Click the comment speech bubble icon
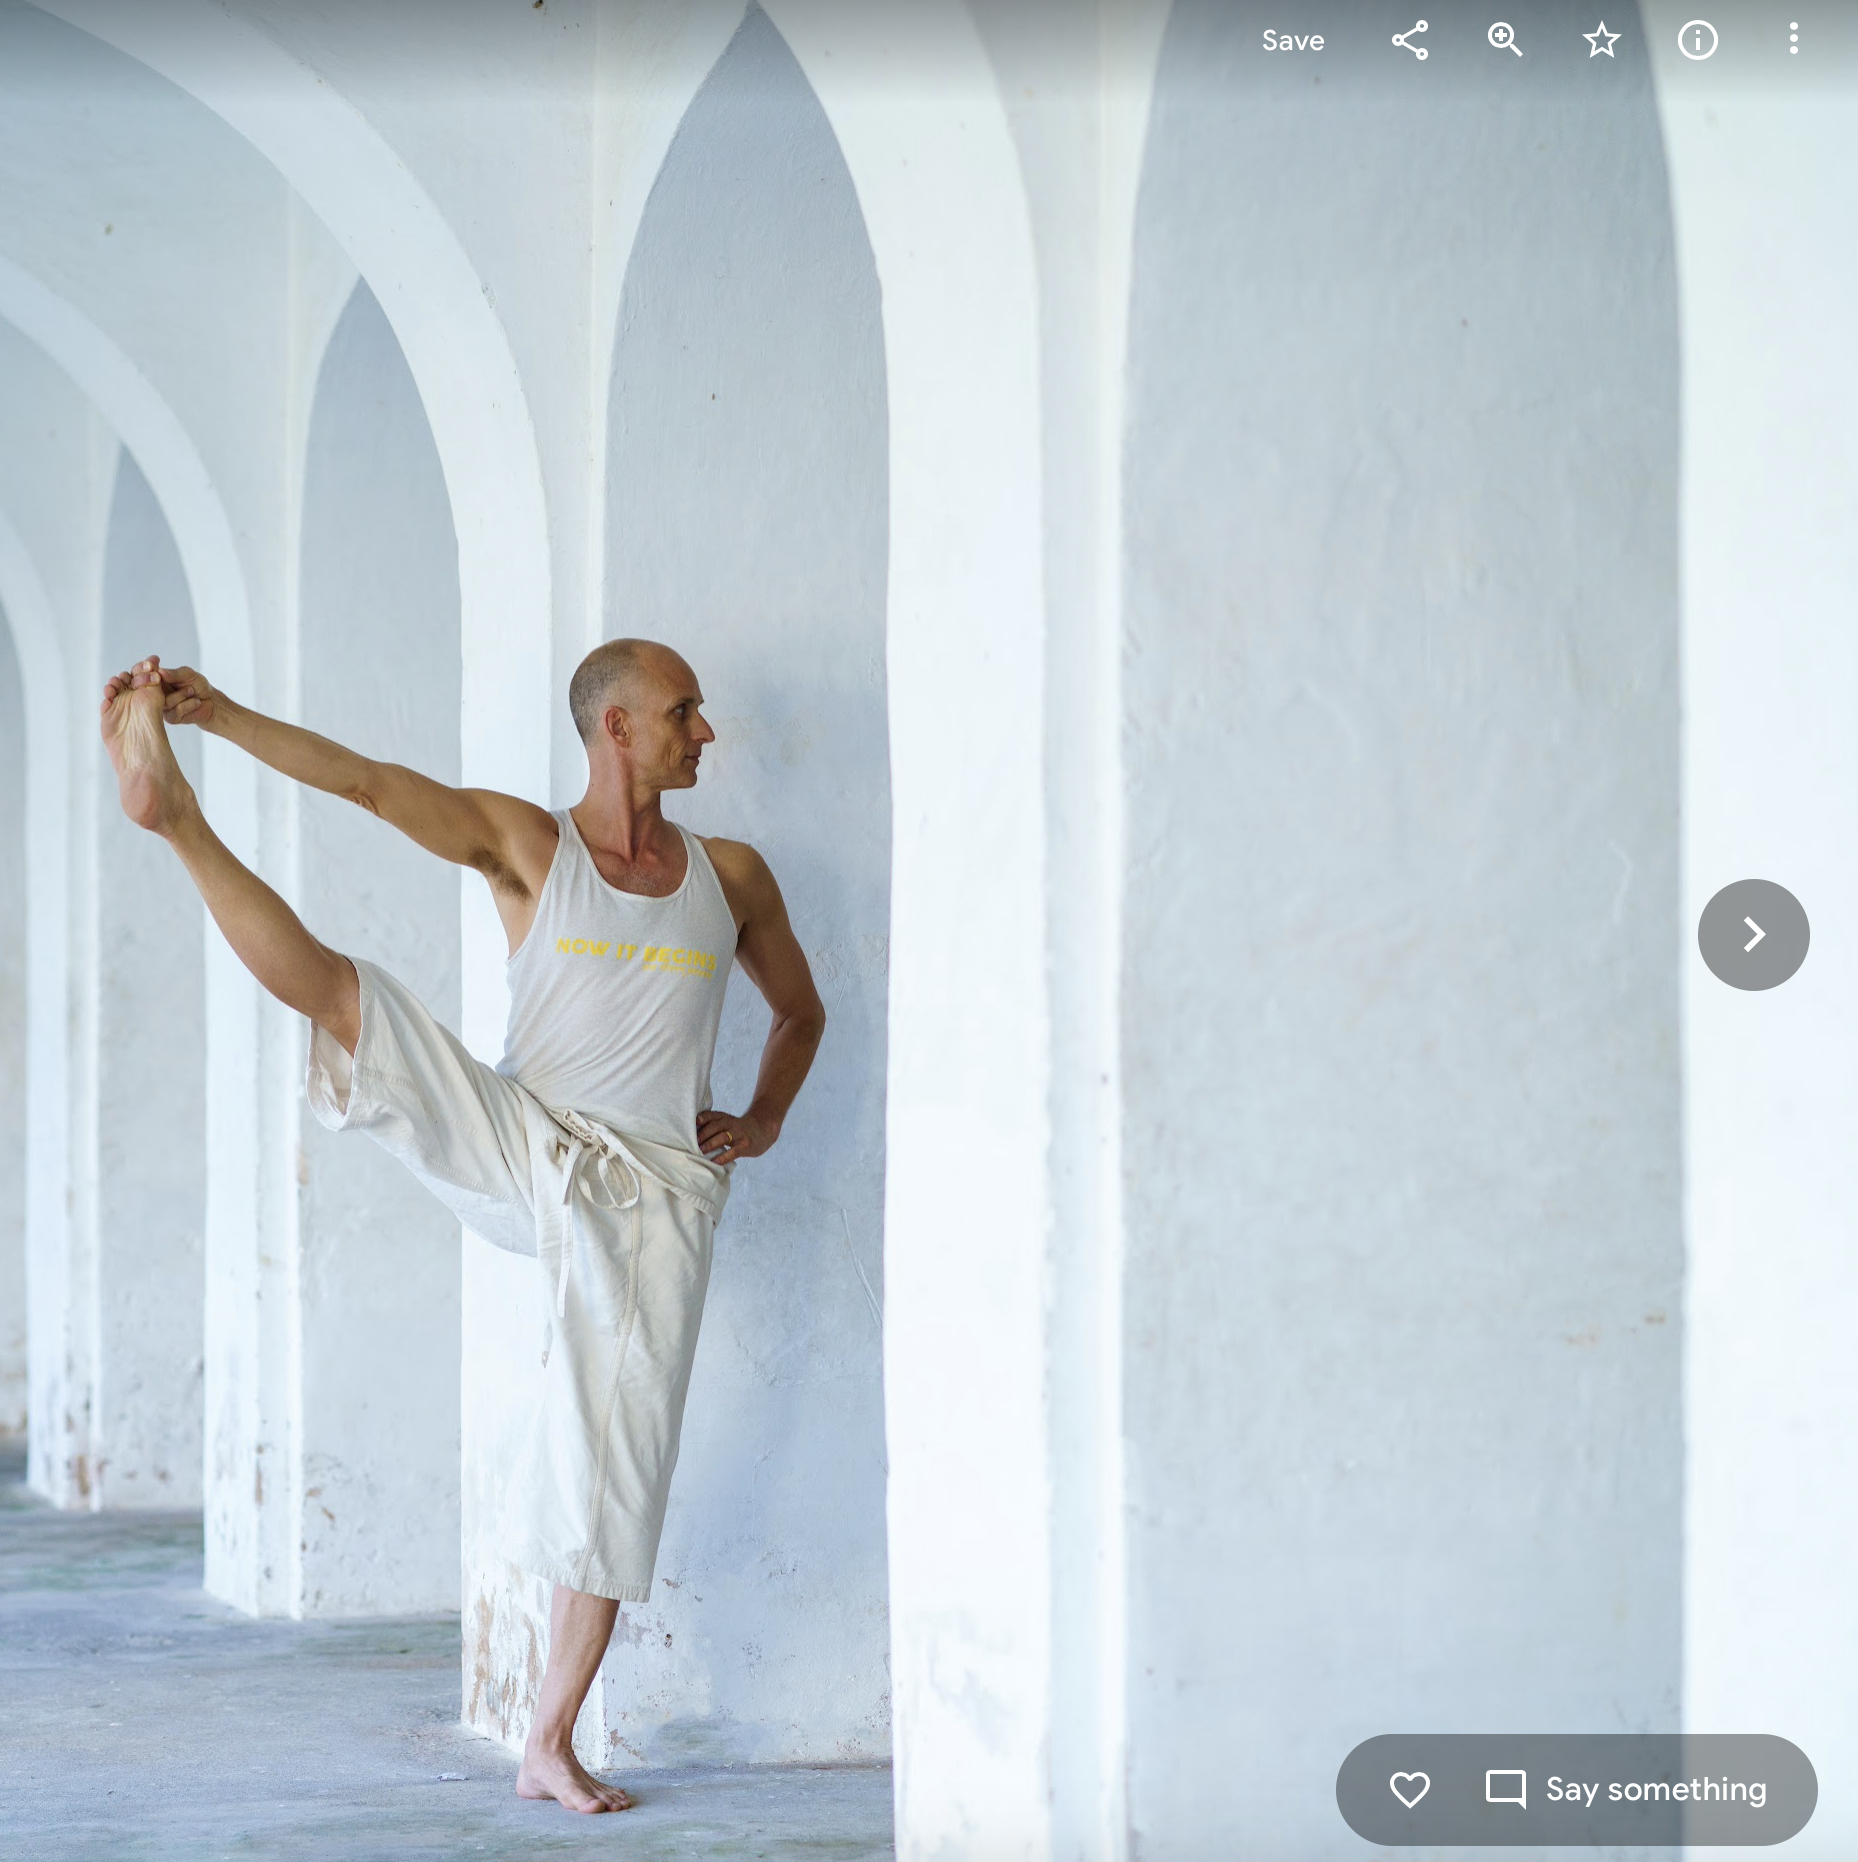Viewport: 1858px width, 1862px height. [x=1505, y=1789]
